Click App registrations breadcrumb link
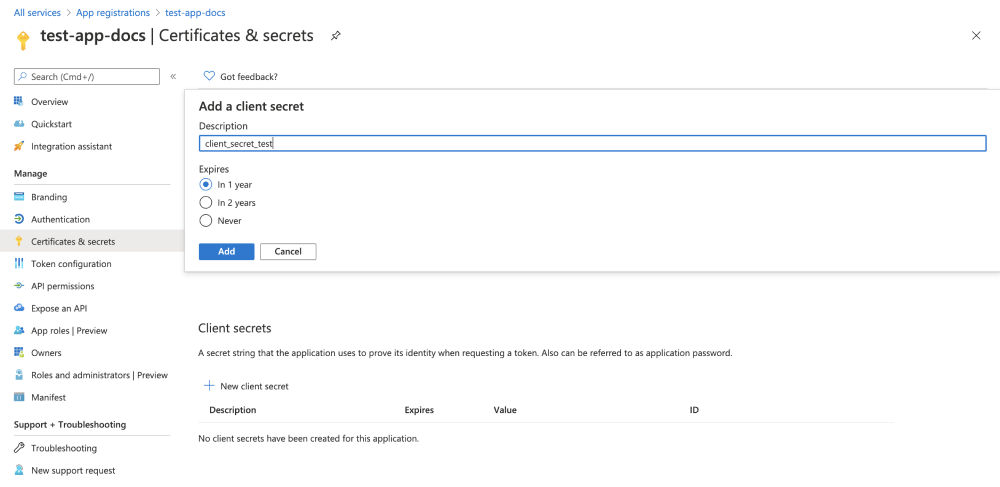This screenshot has width=1000, height=487. pyautogui.click(x=112, y=13)
